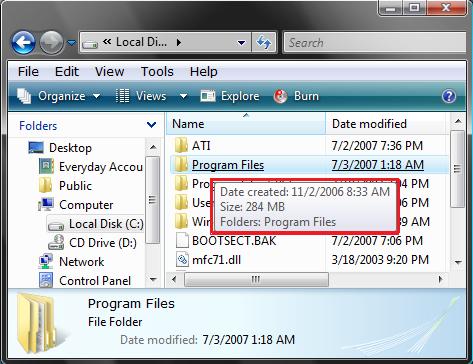Open recent pages dropdown beside Forward button

71,43
